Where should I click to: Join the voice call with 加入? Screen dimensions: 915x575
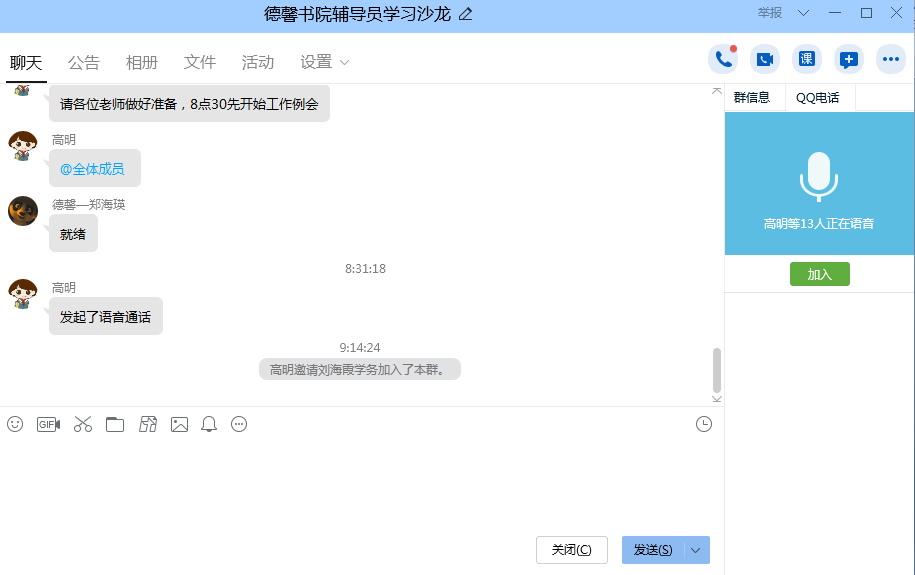click(x=819, y=274)
